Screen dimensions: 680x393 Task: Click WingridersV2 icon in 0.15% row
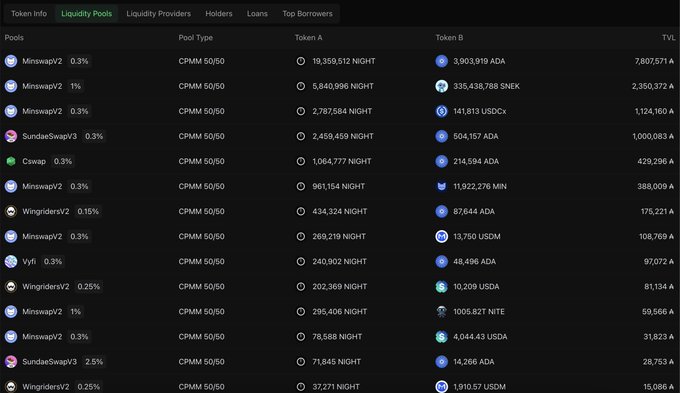(x=11, y=212)
